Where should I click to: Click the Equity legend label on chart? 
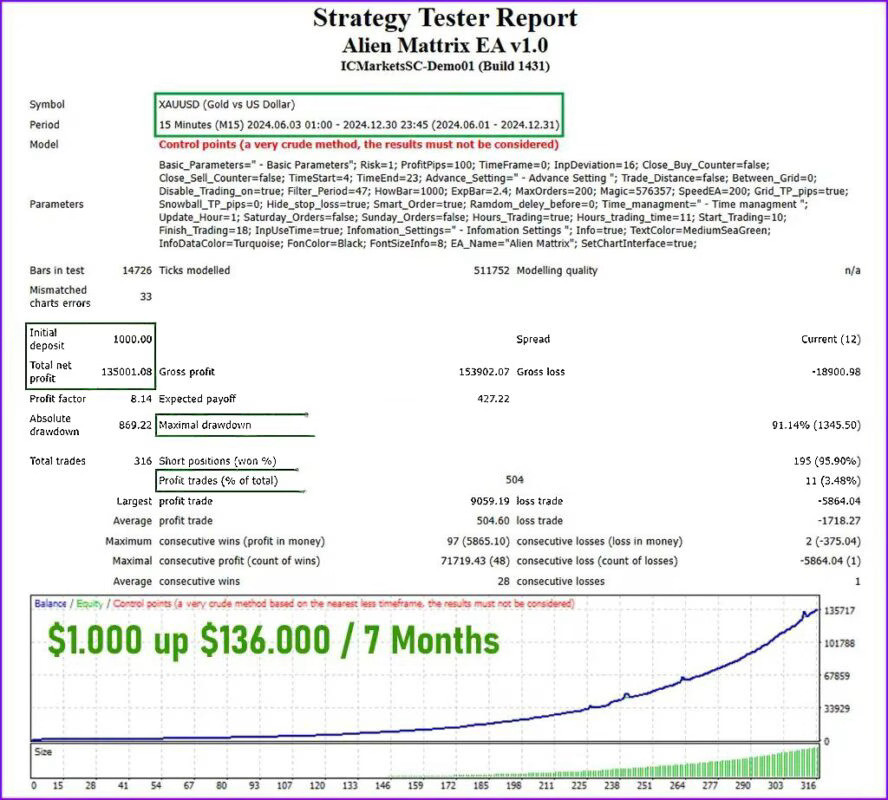pos(88,604)
